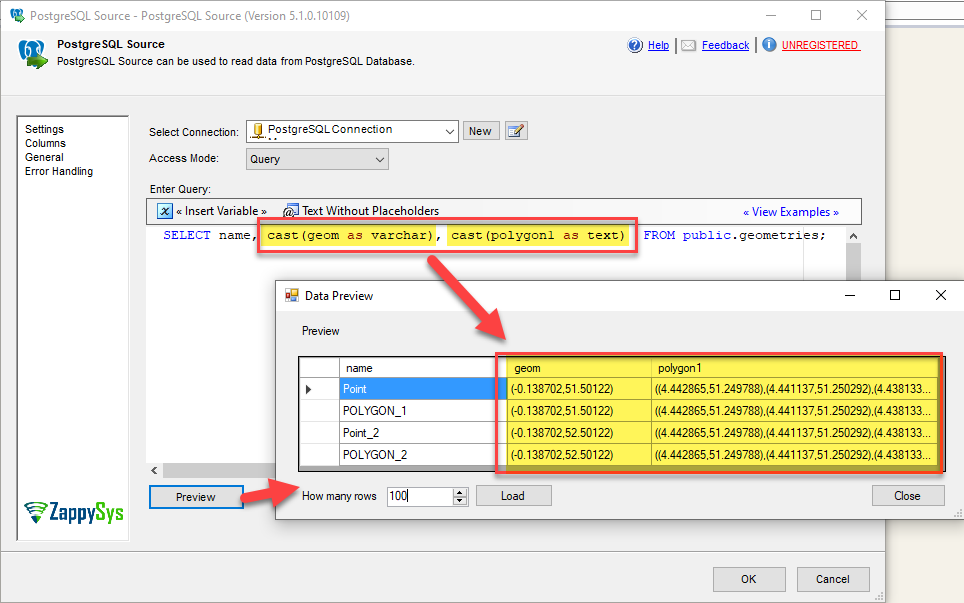Go to the General page
The image size is (964, 603).
click(x=44, y=157)
